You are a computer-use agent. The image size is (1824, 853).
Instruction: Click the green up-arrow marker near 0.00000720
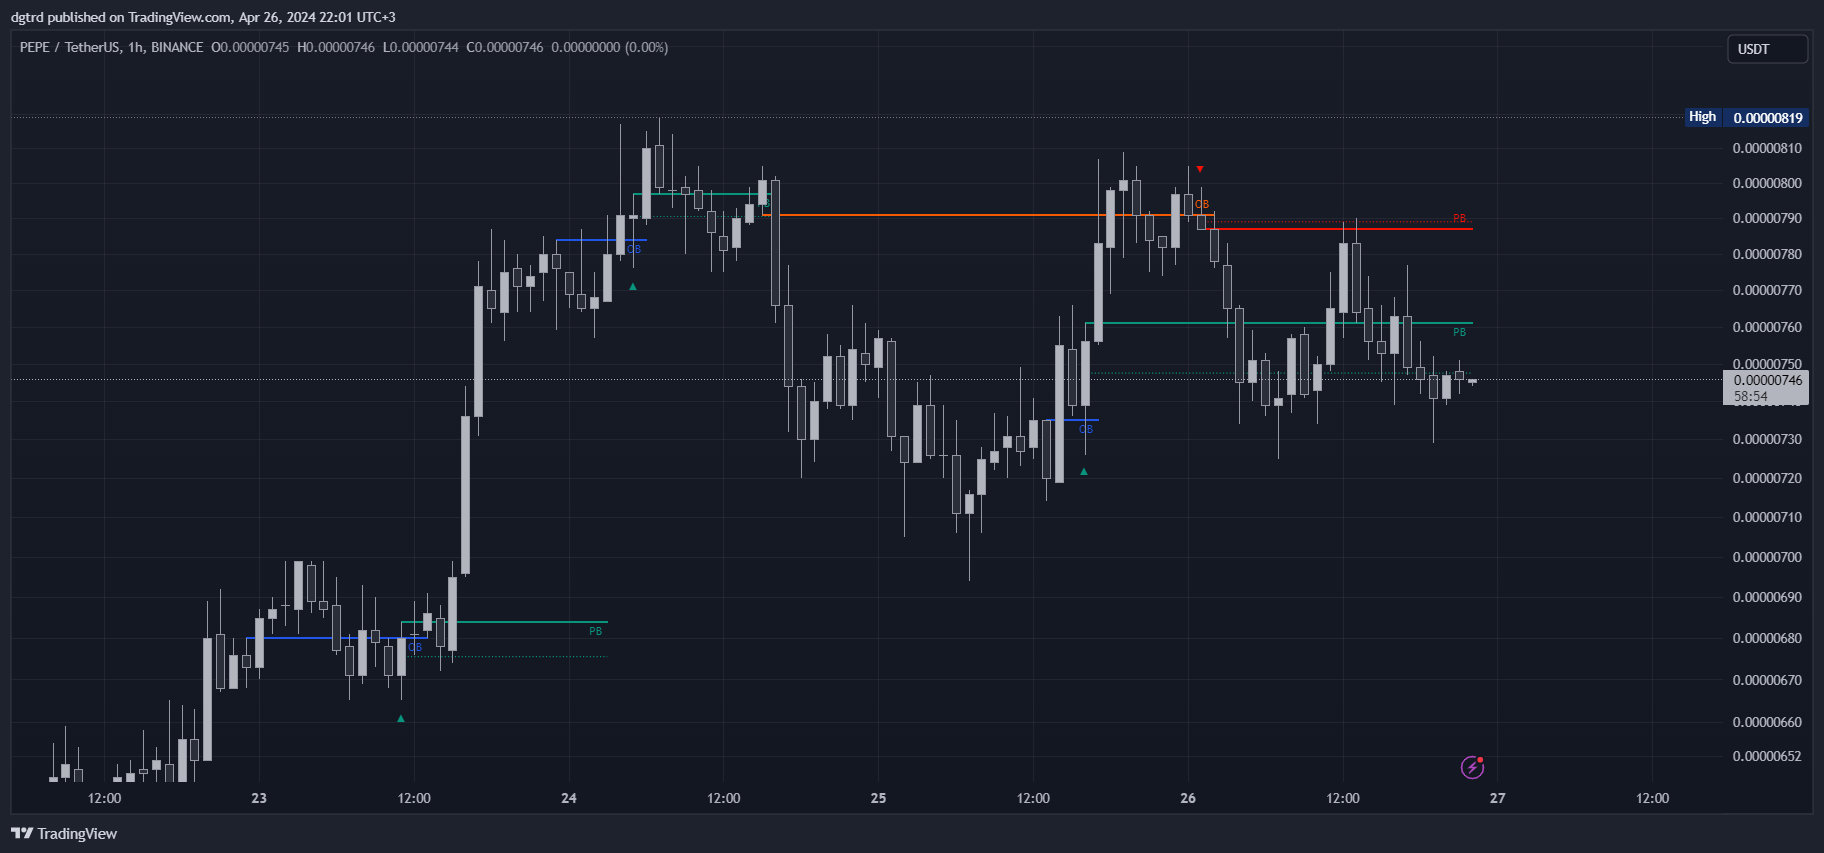point(1084,471)
